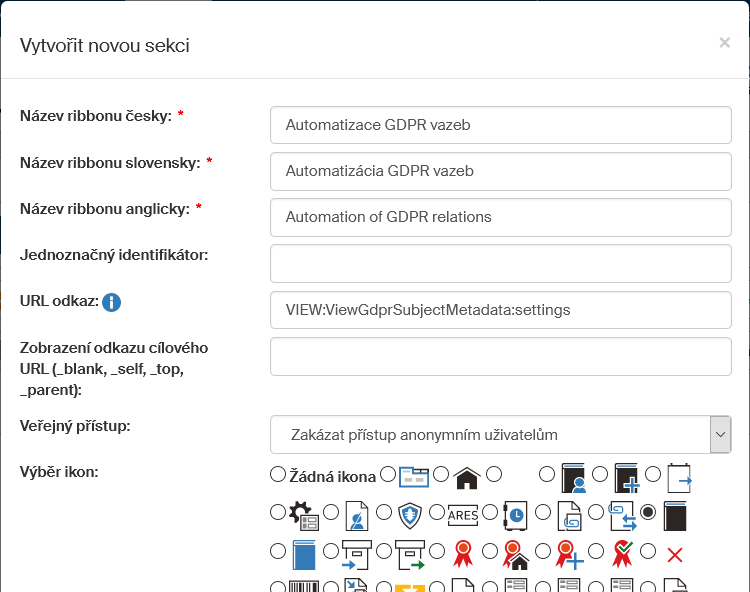Viewport: 750px width, 592px height.
Task: Select the radio button for the red ribbon icon
Action: (x=438, y=551)
